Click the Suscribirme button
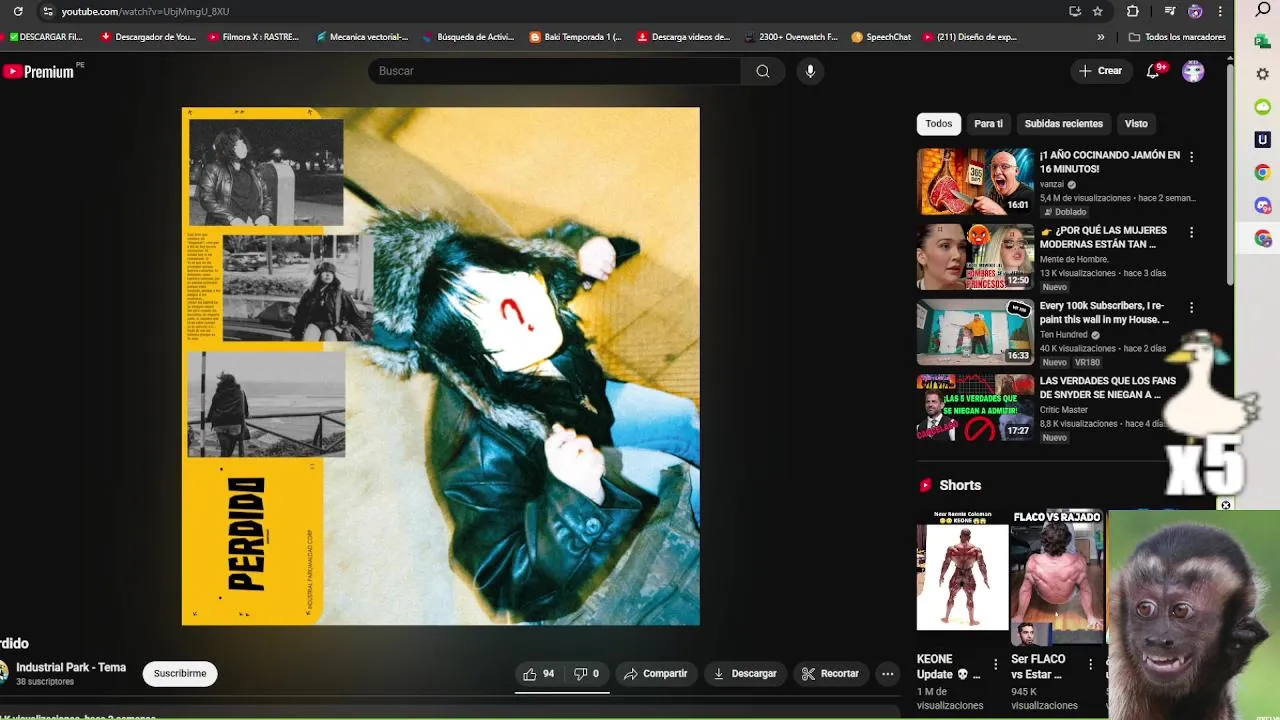 pyautogui.click(x=180, y=673)
